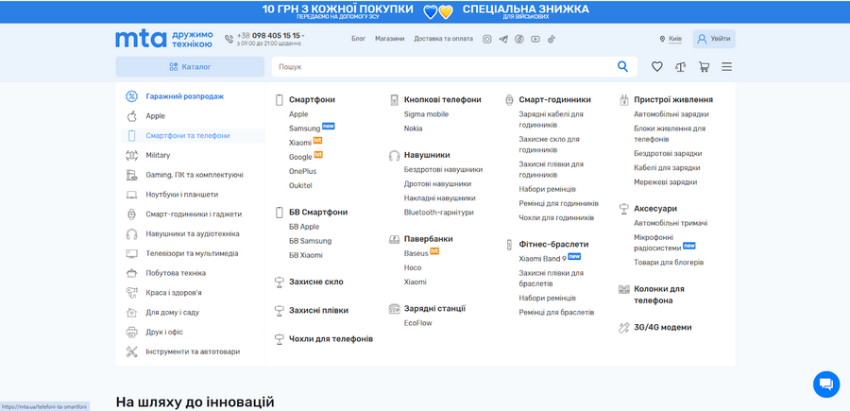
Task: Select Навушники та аудіотехніка category
Action: pos(192,234)
